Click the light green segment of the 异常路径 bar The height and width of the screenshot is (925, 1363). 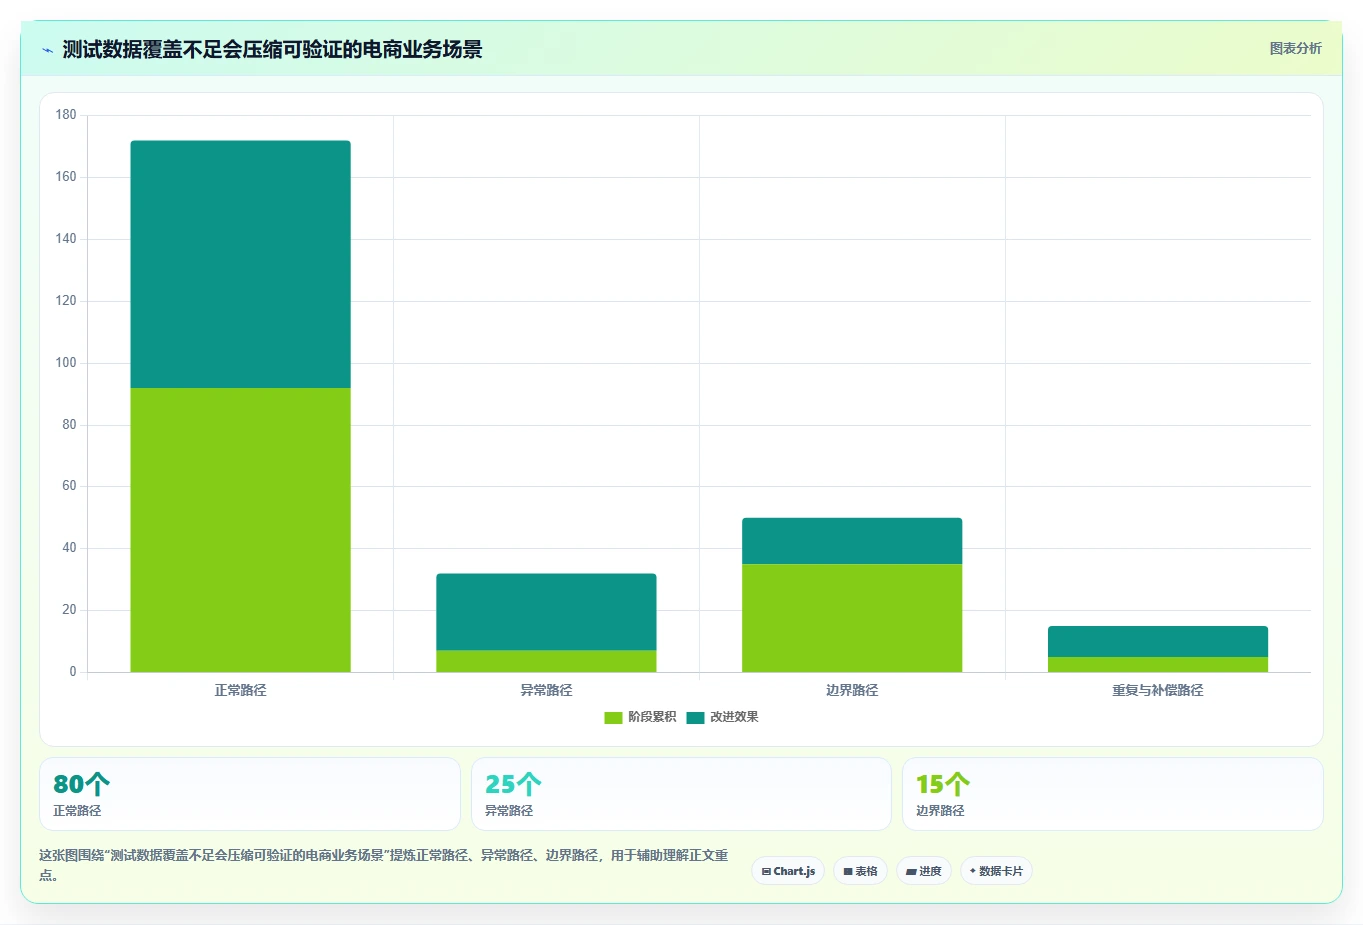pyautogui.click(x=546, y=661)
